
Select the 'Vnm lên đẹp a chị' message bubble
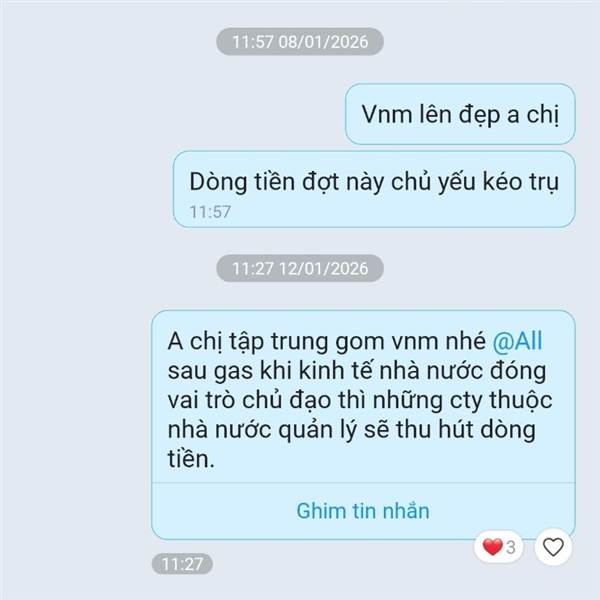[x=460, y=114]
